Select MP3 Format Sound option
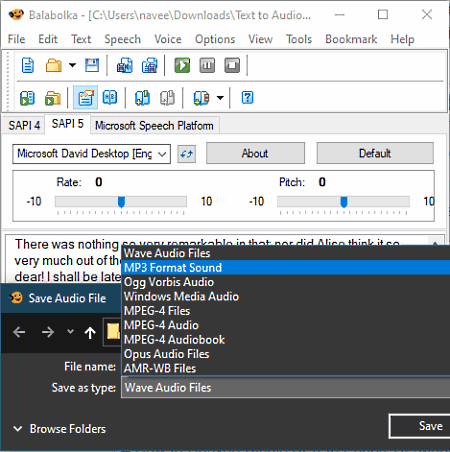Viewport: 450px width, 452px height. (x=286, y=268)
